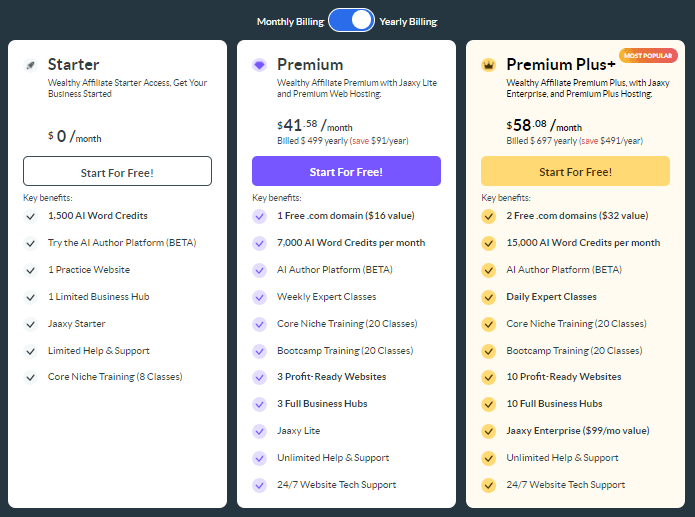Click the Premium Plus+ crown icon

(488, 65)
